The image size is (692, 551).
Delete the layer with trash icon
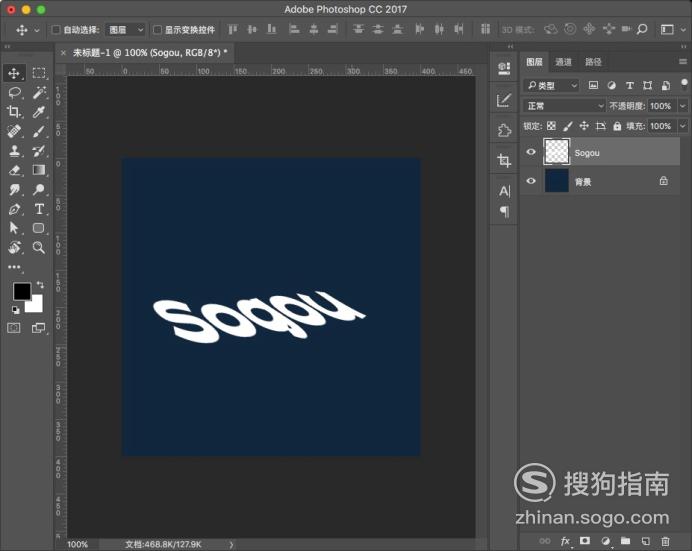click(665, 541)
